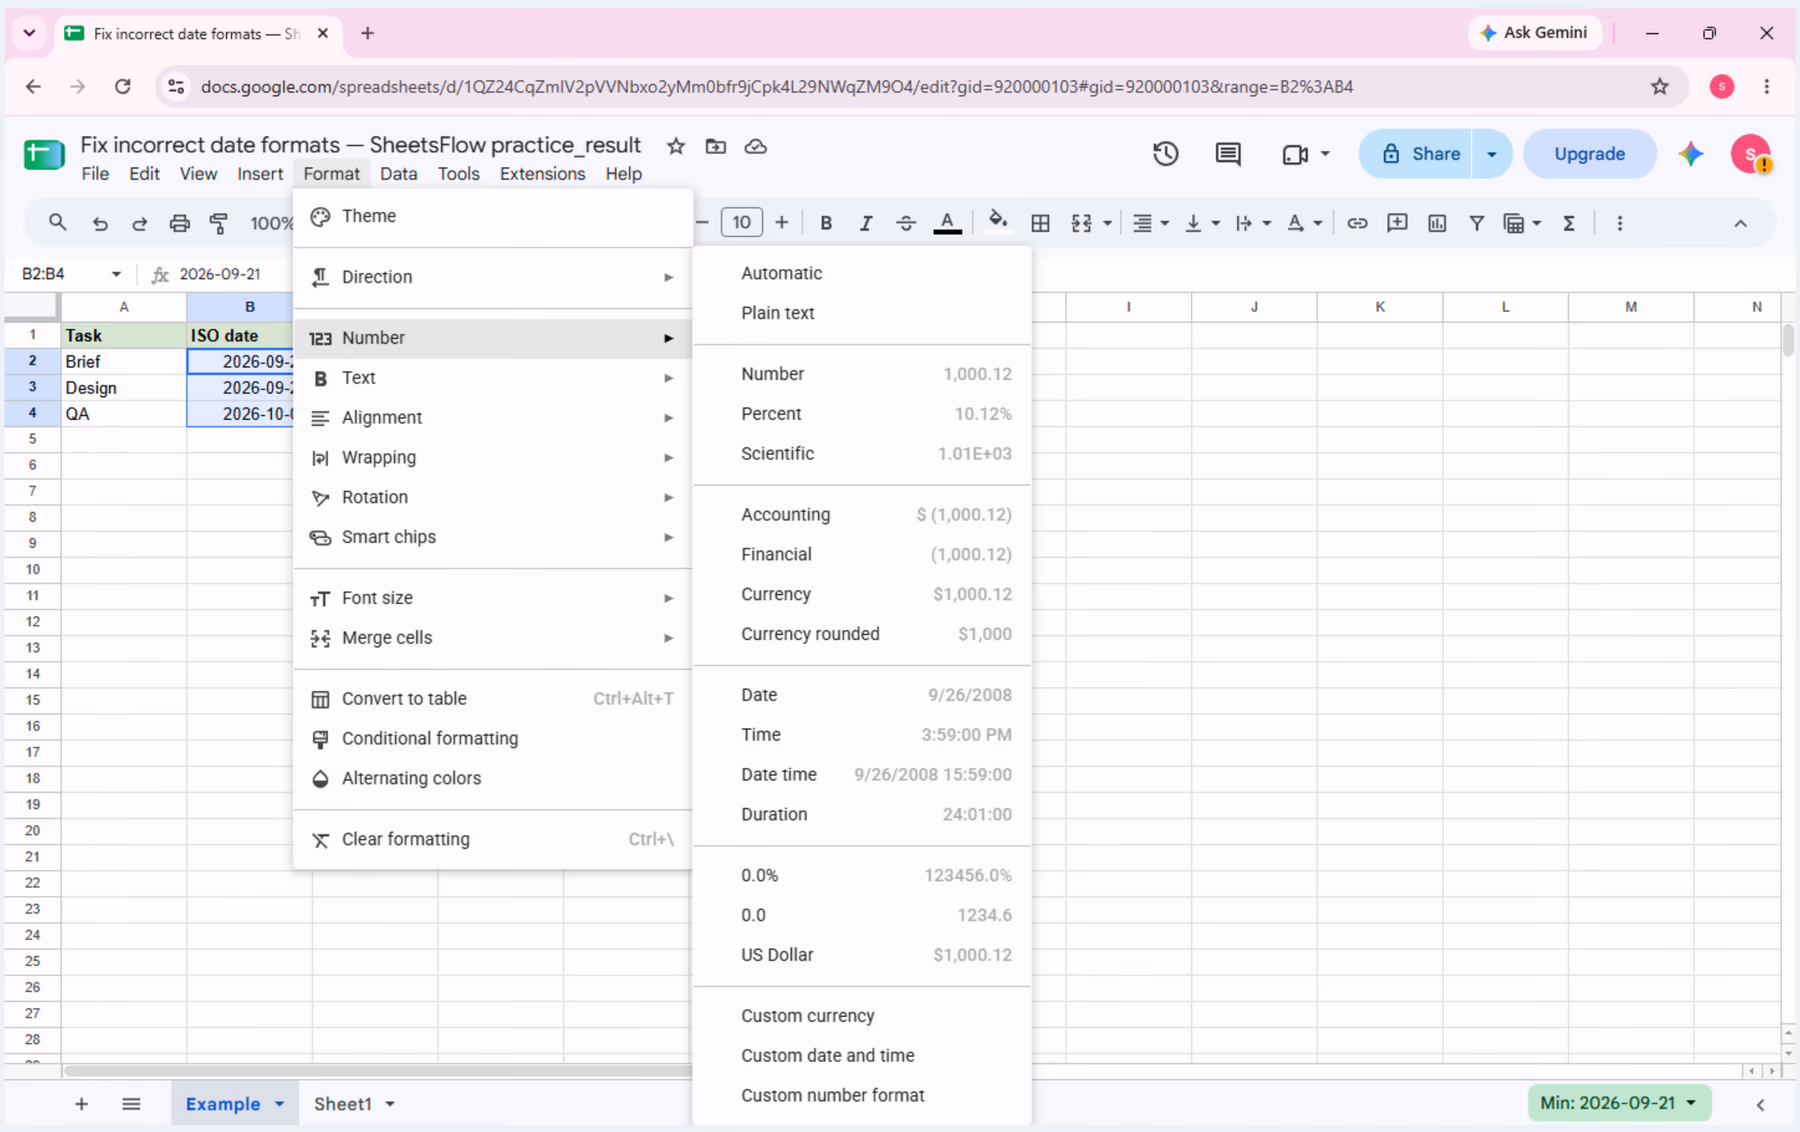
Task: Open the comments panel icon
Action: point(1228,154)
